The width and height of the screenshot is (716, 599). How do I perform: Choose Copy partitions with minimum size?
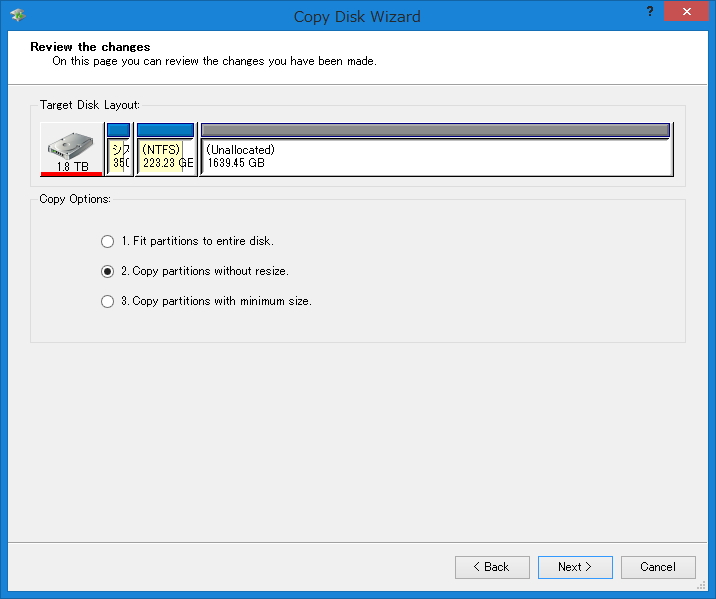pyautogui.click(x=206, y=301)
